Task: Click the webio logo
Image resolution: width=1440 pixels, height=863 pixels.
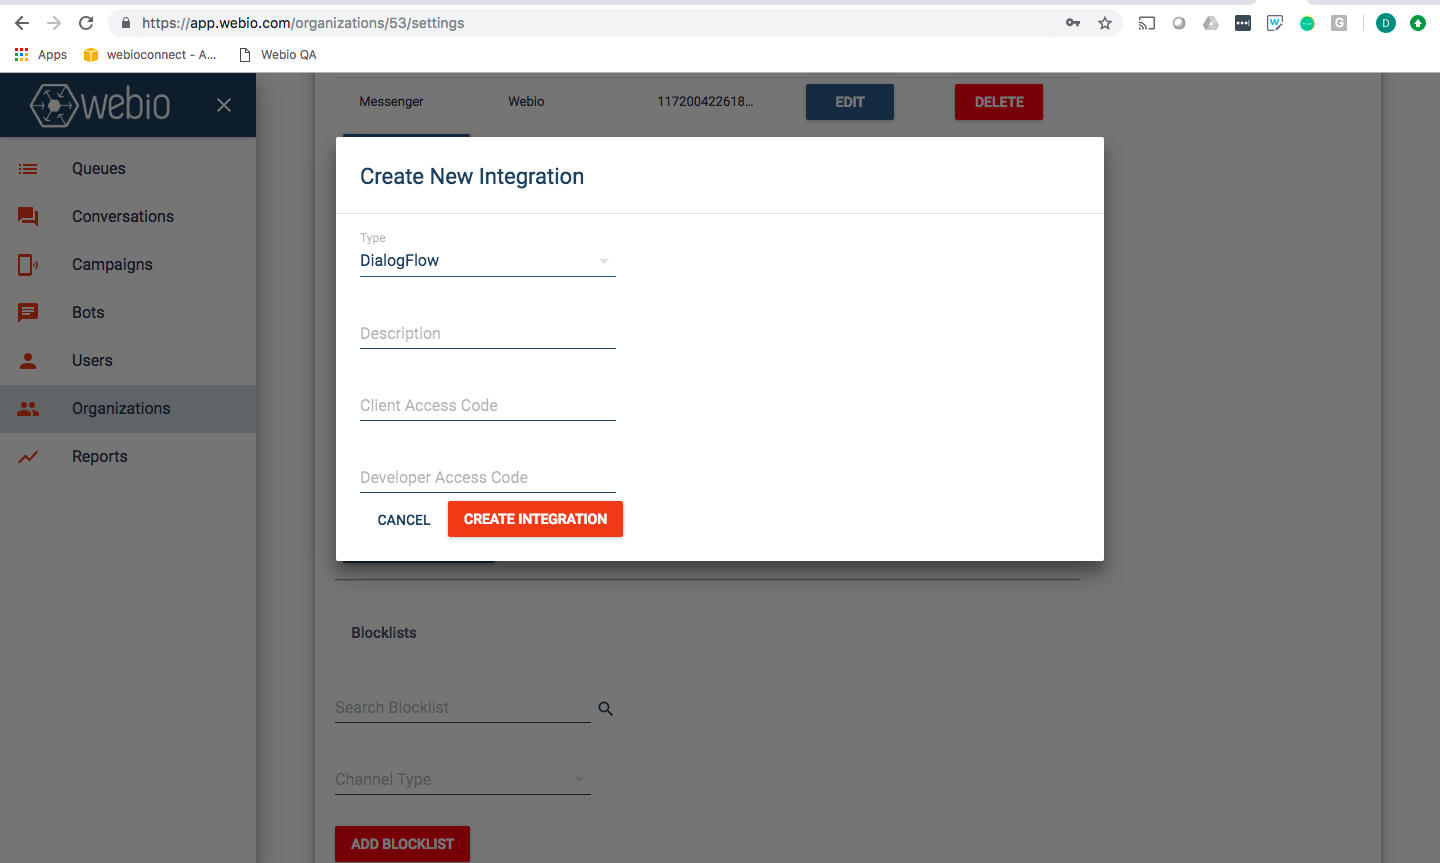Action: [100, 105]
